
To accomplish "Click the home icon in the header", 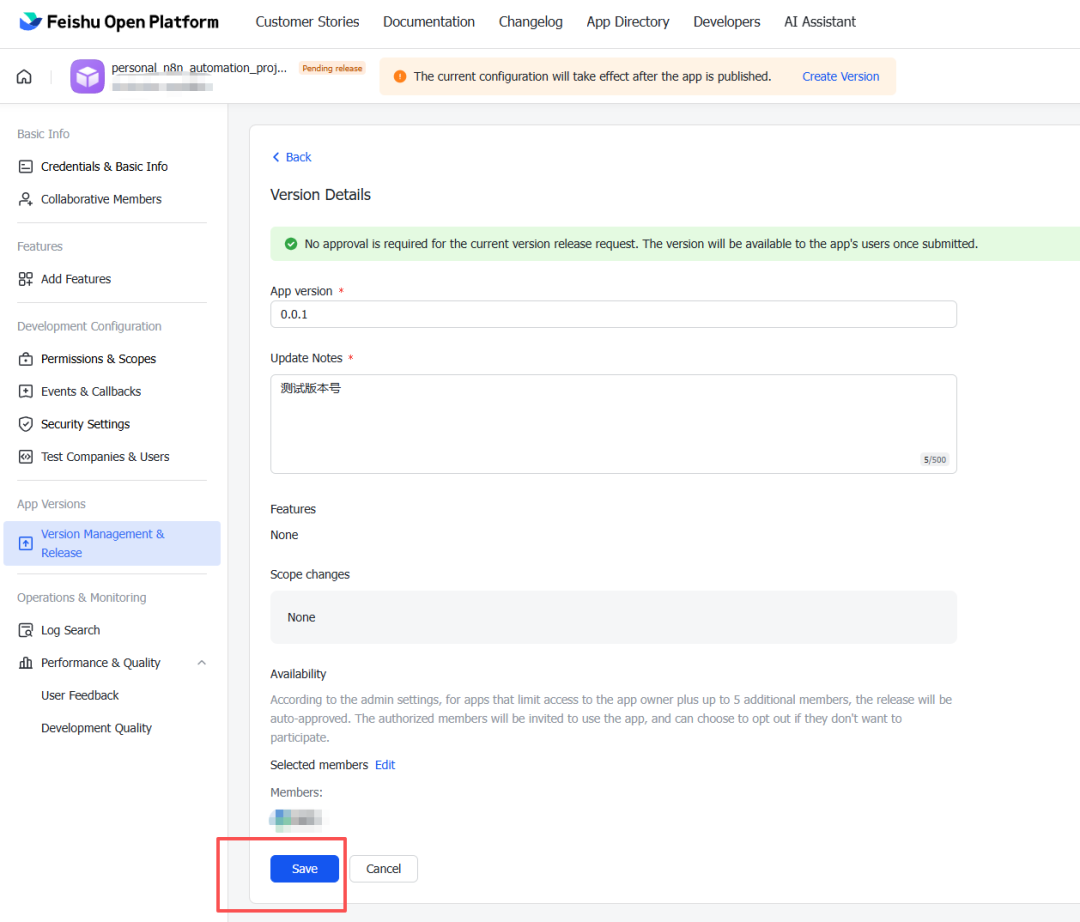I will [24, 77].
